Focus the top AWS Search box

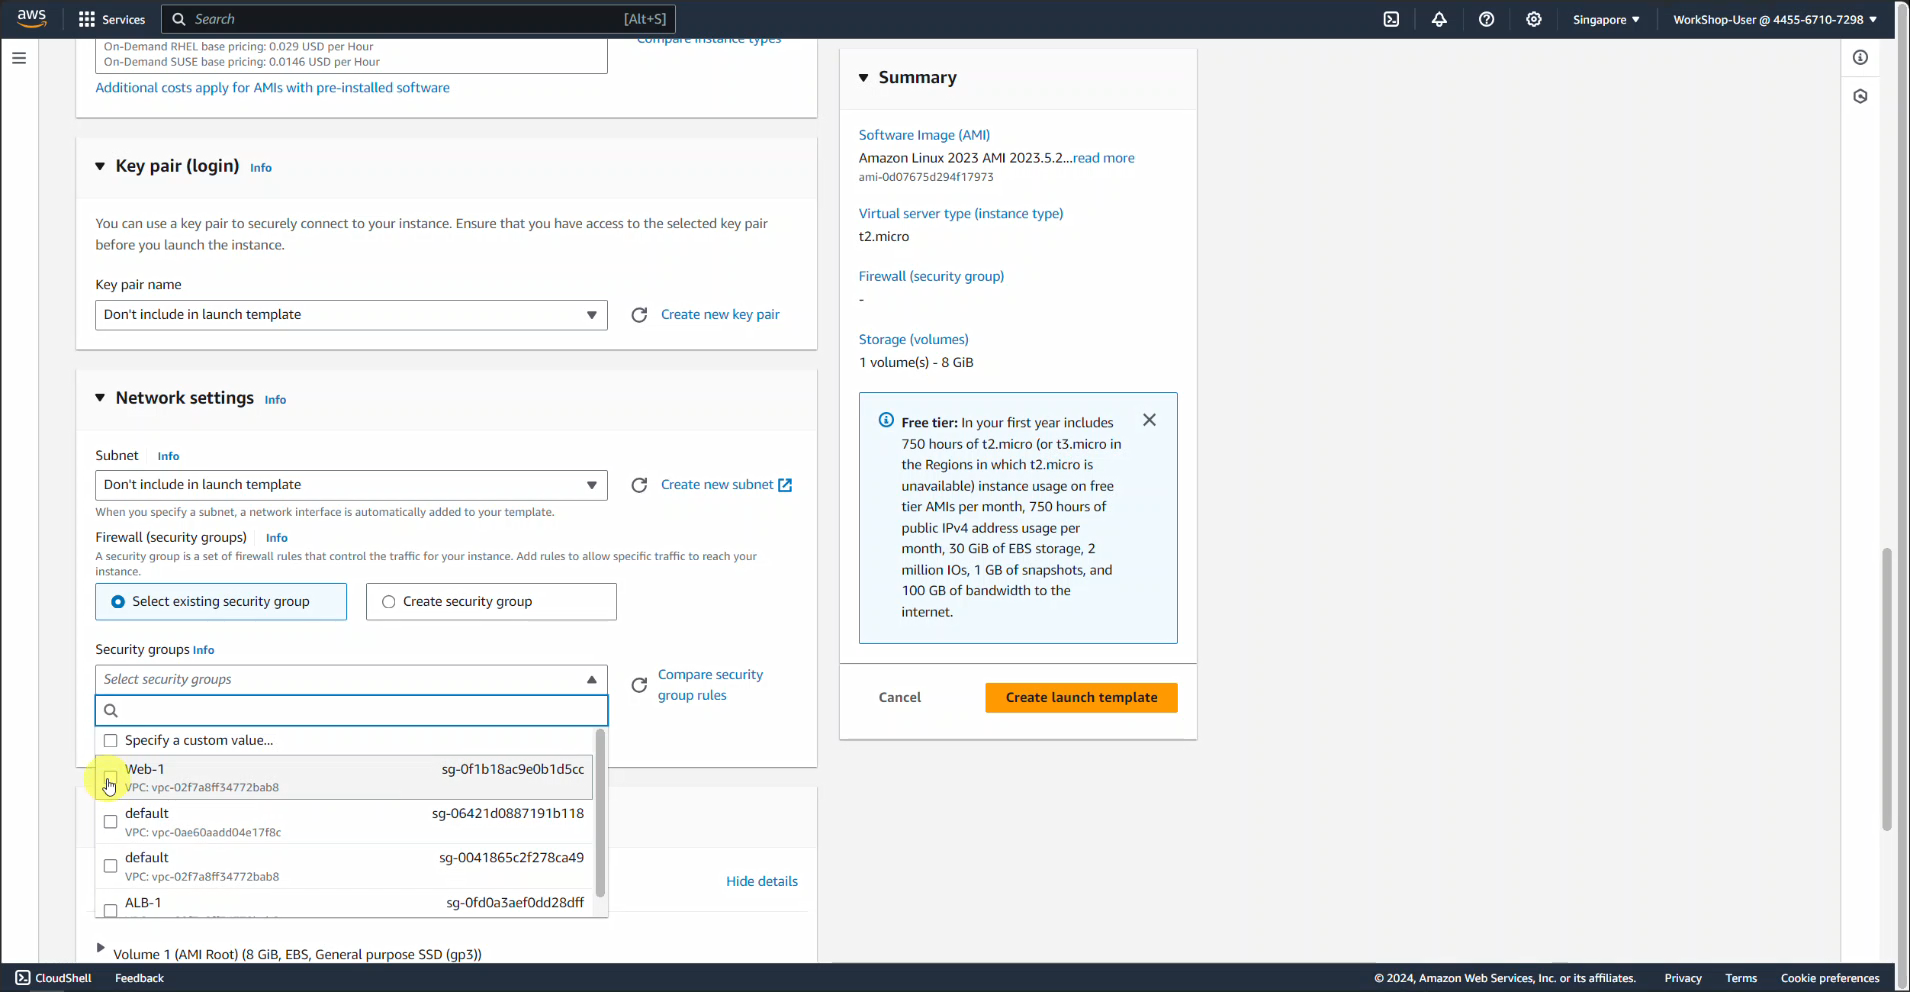pyautogui.click(x=420, y=19)
